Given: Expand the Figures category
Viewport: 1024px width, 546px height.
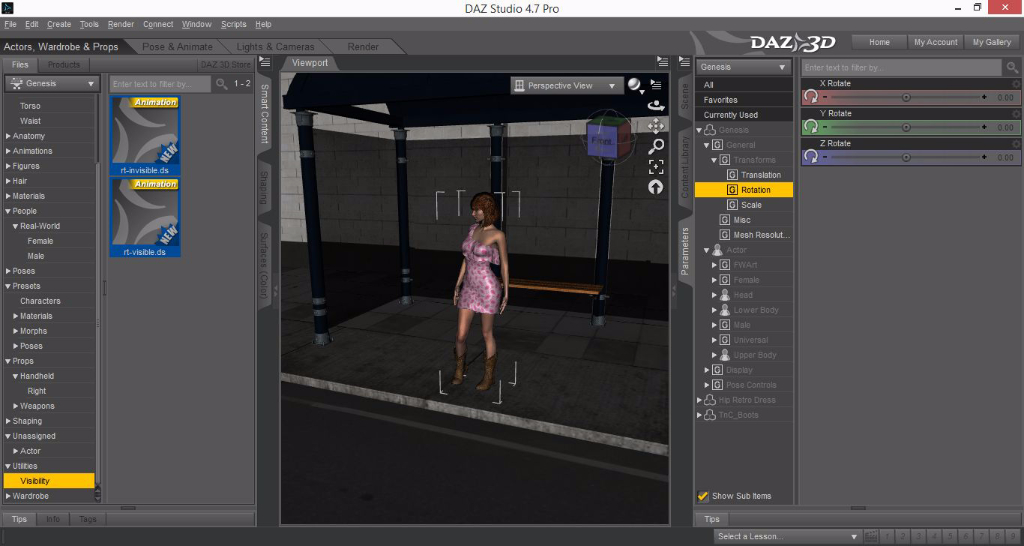Looking at the screenshot, I should (8, 166).
